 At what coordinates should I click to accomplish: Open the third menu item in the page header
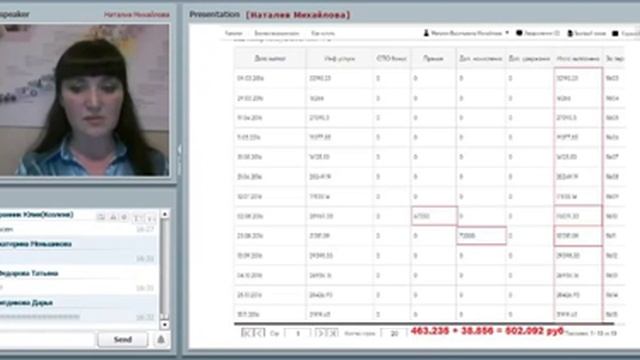click(x=323, y=33)
